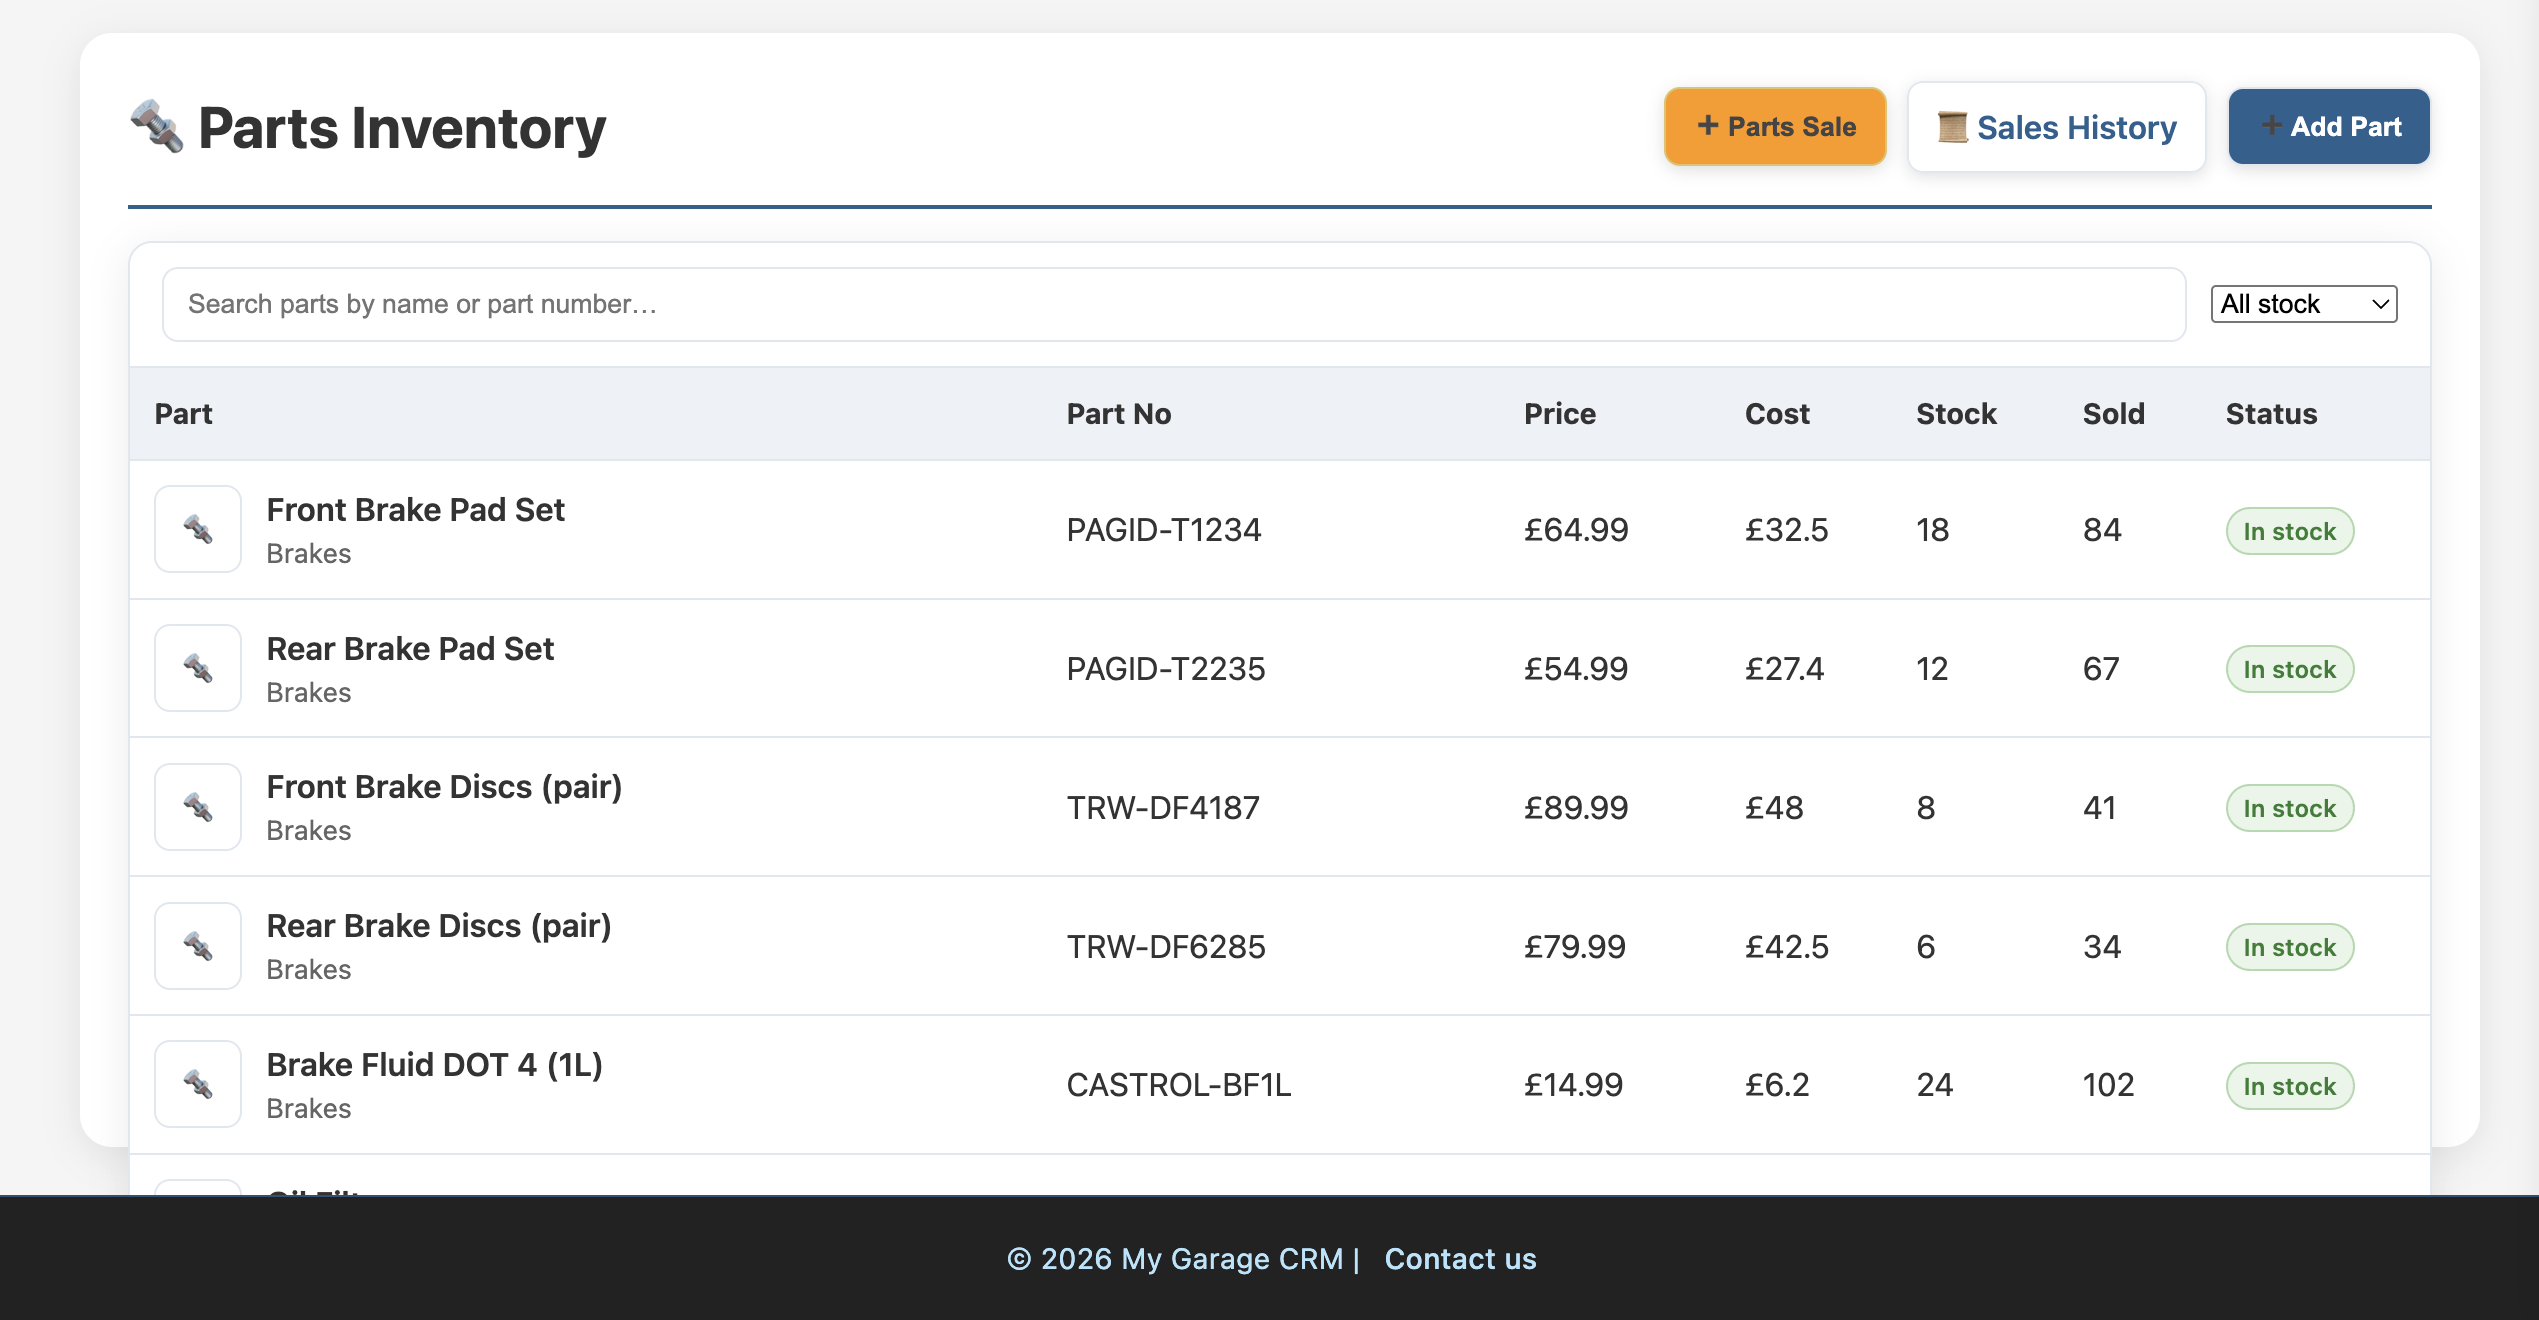Image resolution: width=2539 pixels, height=1320 pixels.
Task: Click the sold count 102
Action: [x=2108, y=1085]
